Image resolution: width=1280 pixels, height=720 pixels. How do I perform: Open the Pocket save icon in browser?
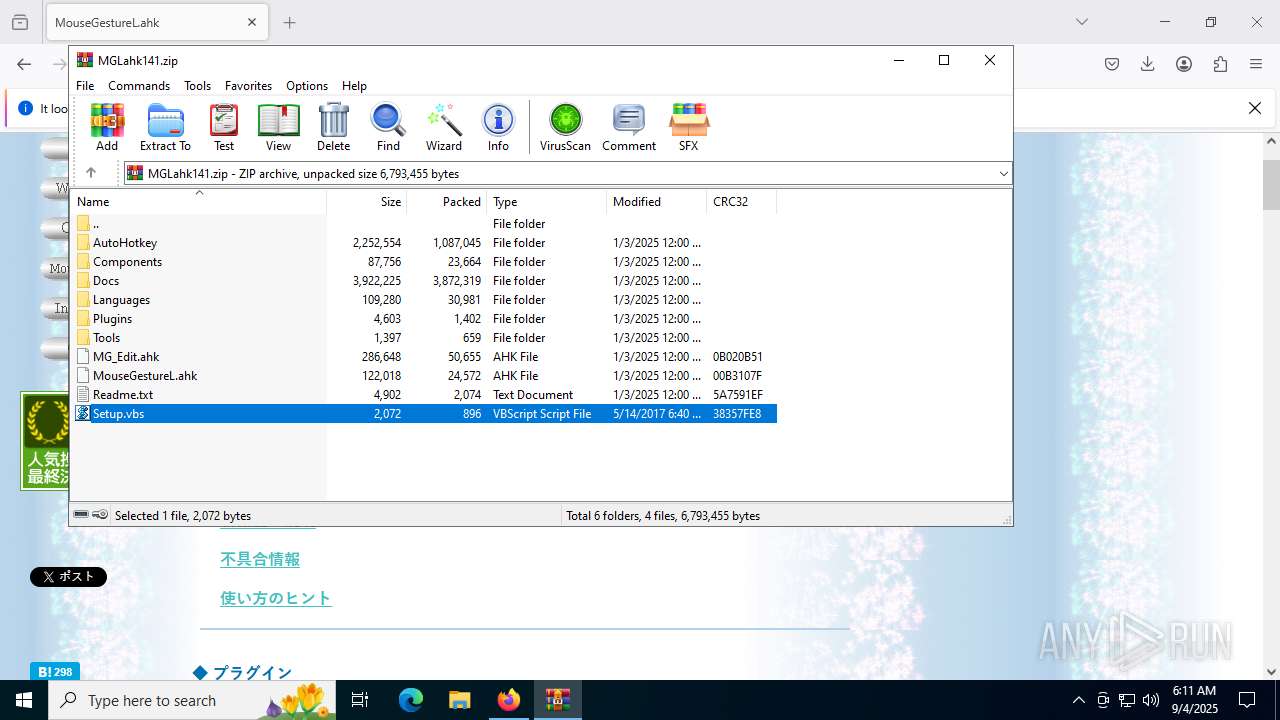[1112, 64]
